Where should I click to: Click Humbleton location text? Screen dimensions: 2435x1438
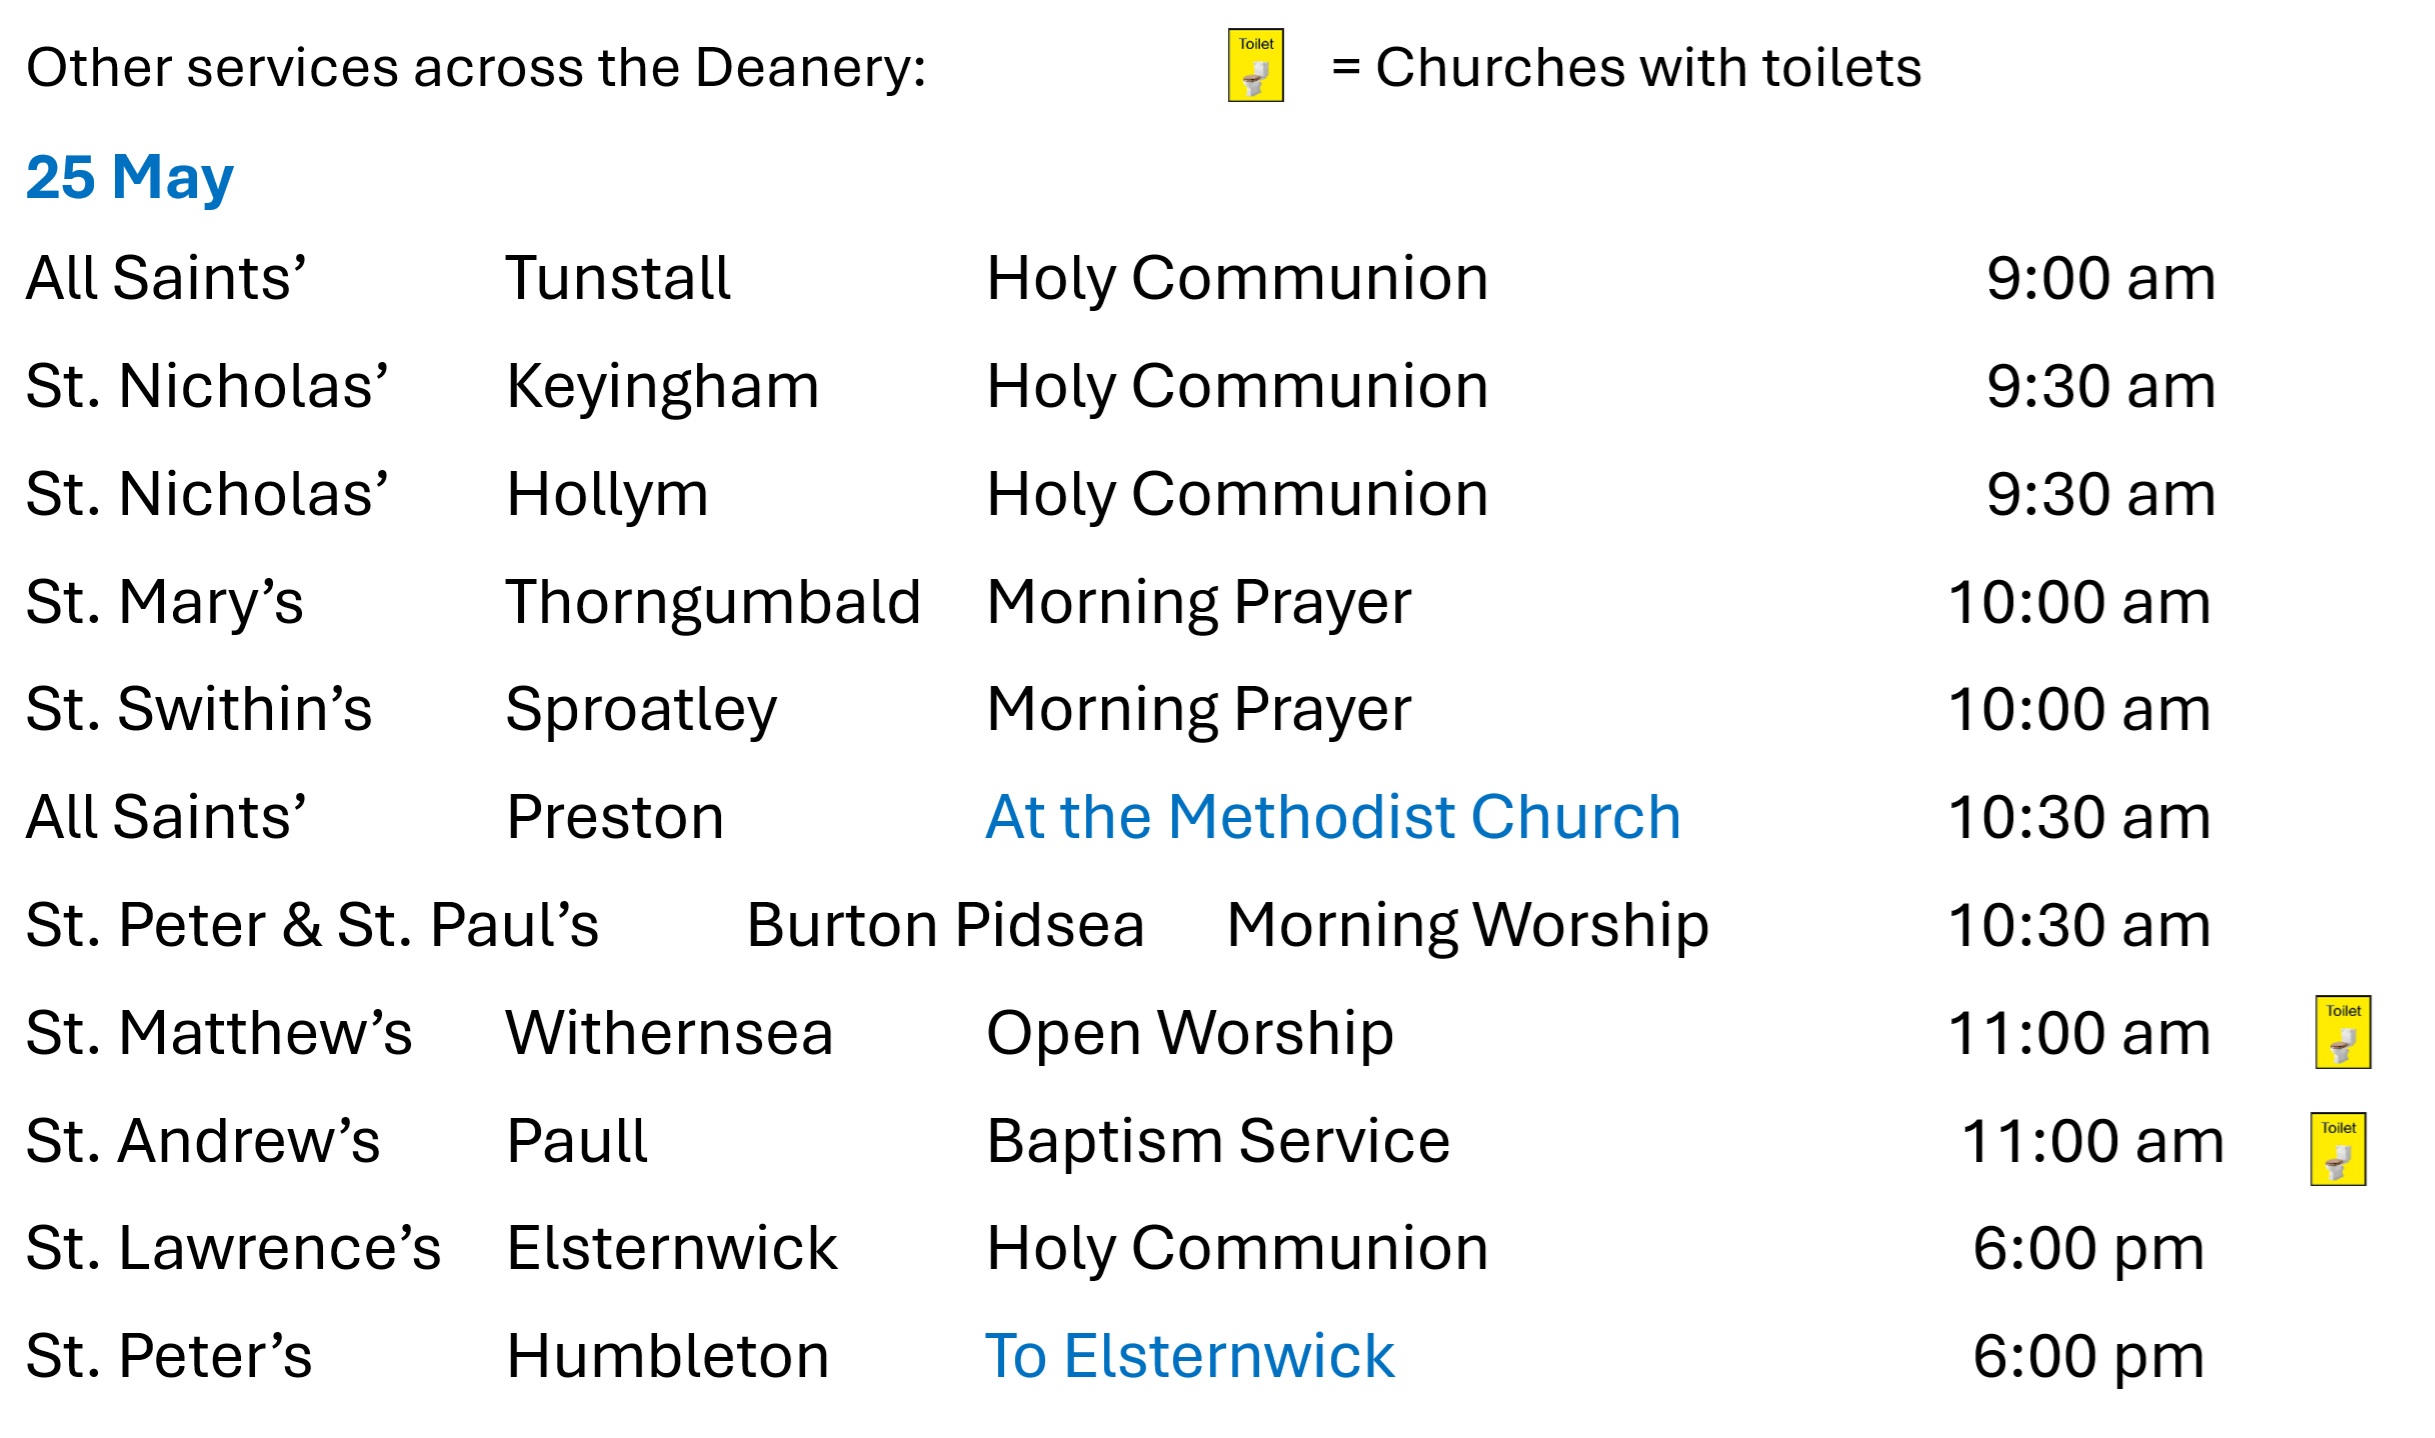click(x=668, y=1356)
